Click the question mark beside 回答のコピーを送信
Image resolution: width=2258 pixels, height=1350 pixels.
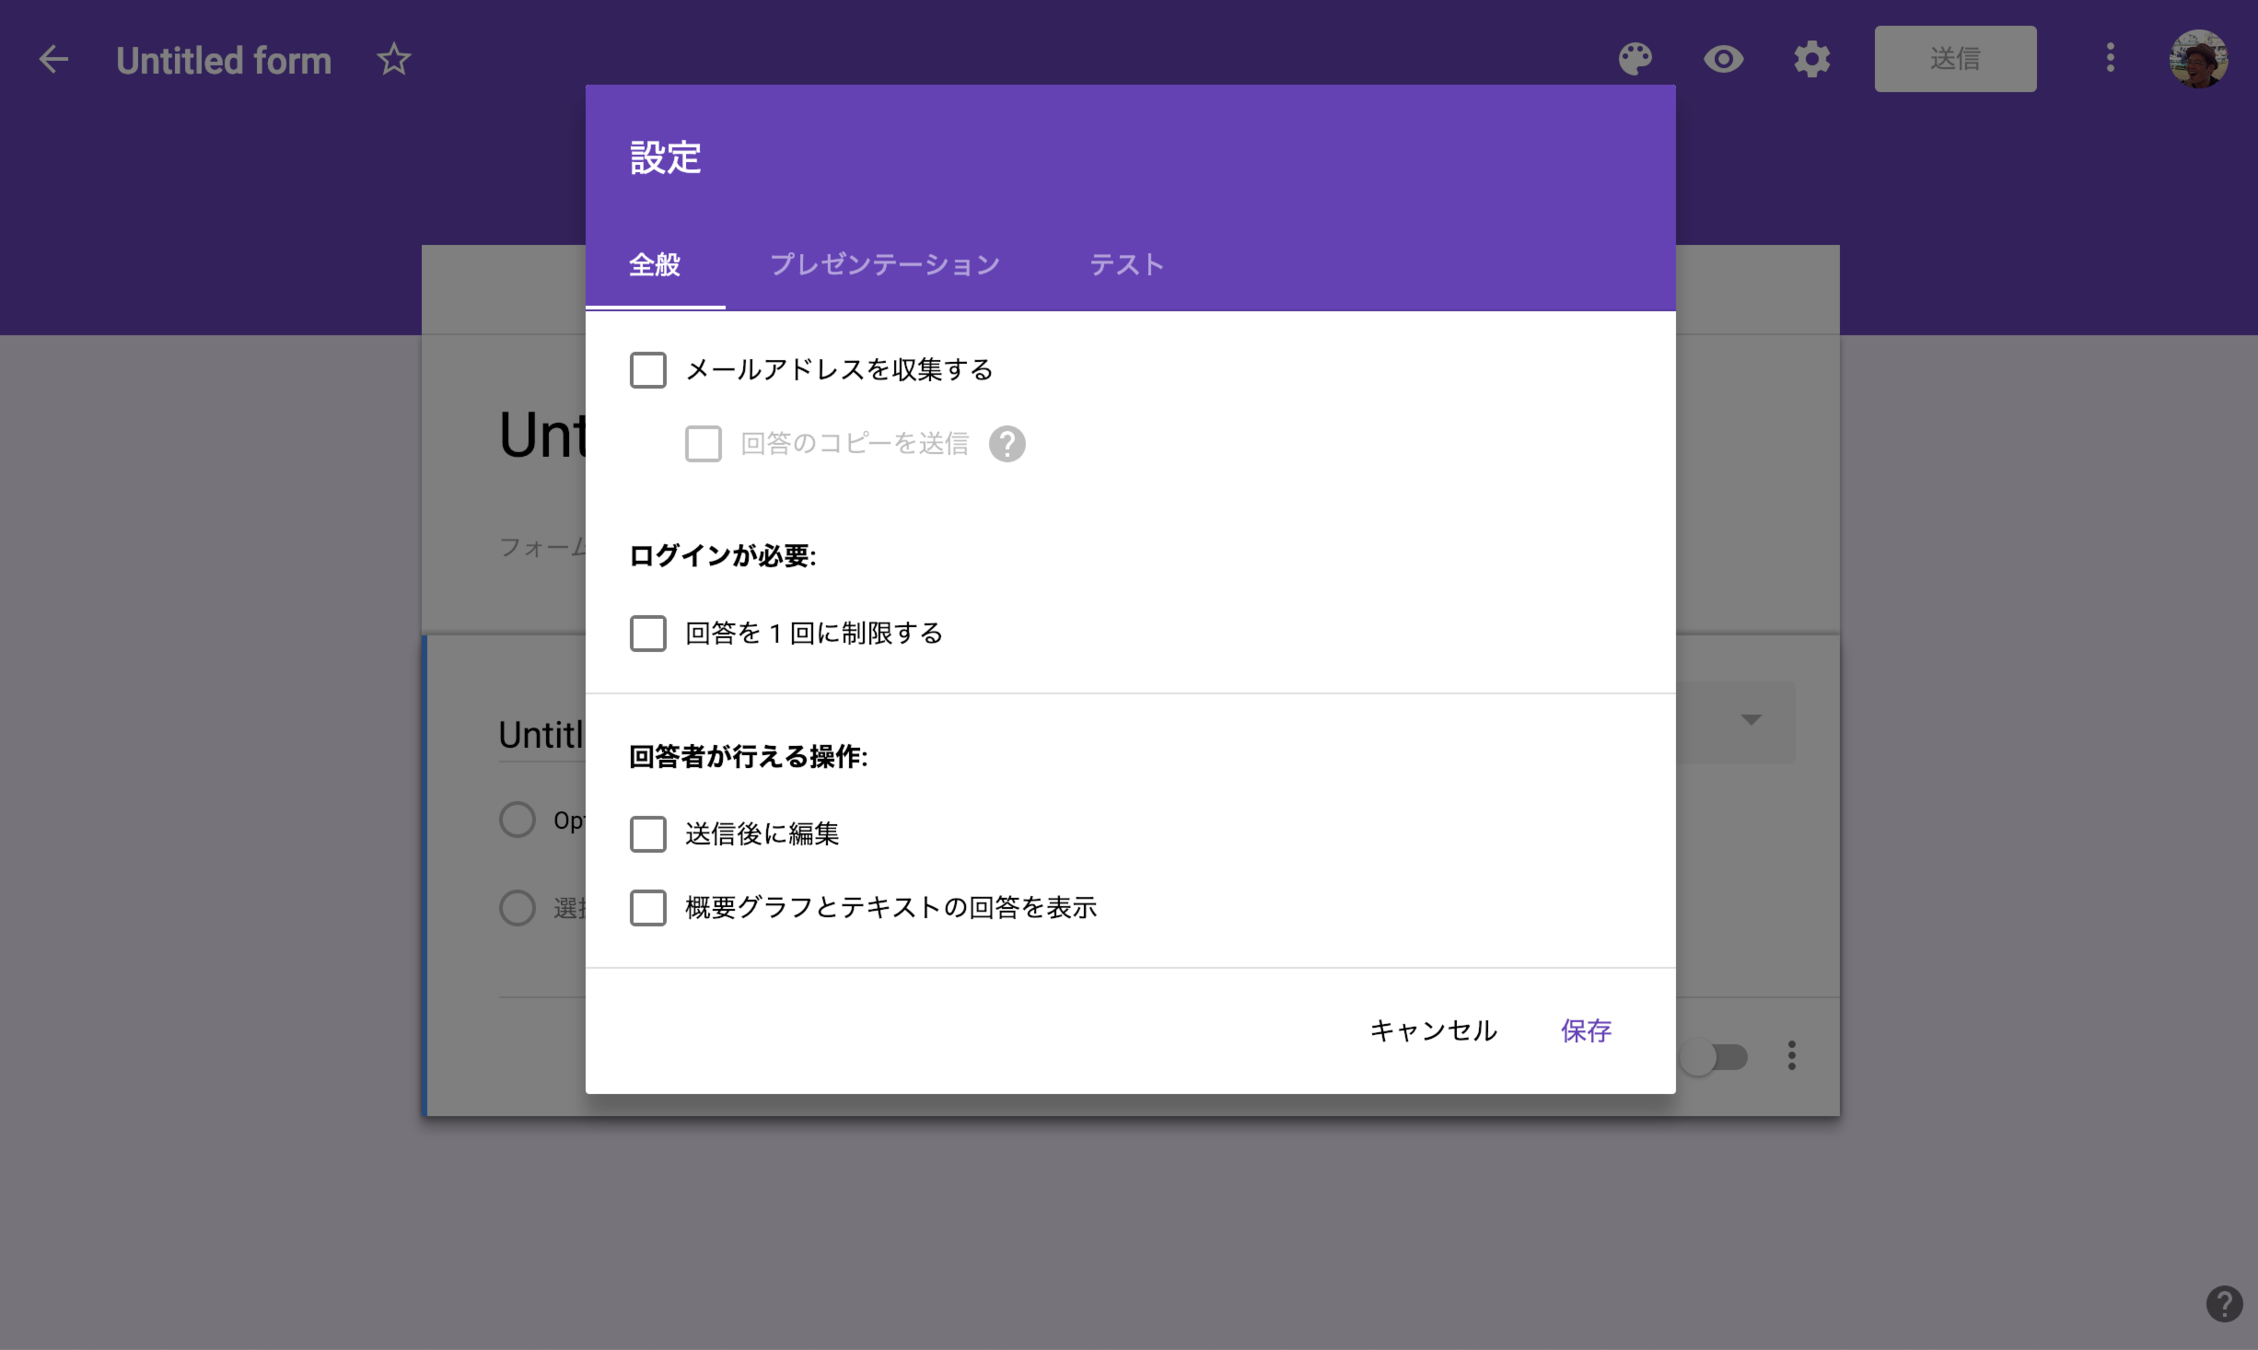(1007, 444)
